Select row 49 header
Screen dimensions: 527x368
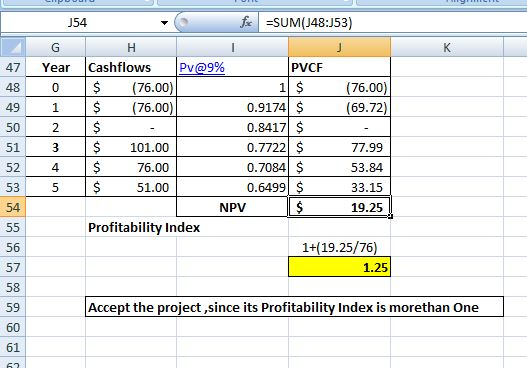click(13, 107)
